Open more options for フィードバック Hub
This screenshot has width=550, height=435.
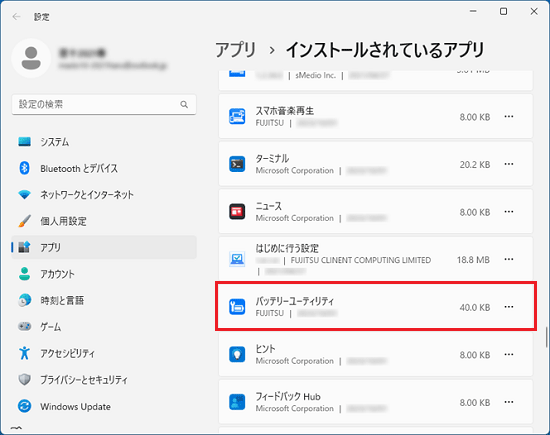(x=509, y=402)
